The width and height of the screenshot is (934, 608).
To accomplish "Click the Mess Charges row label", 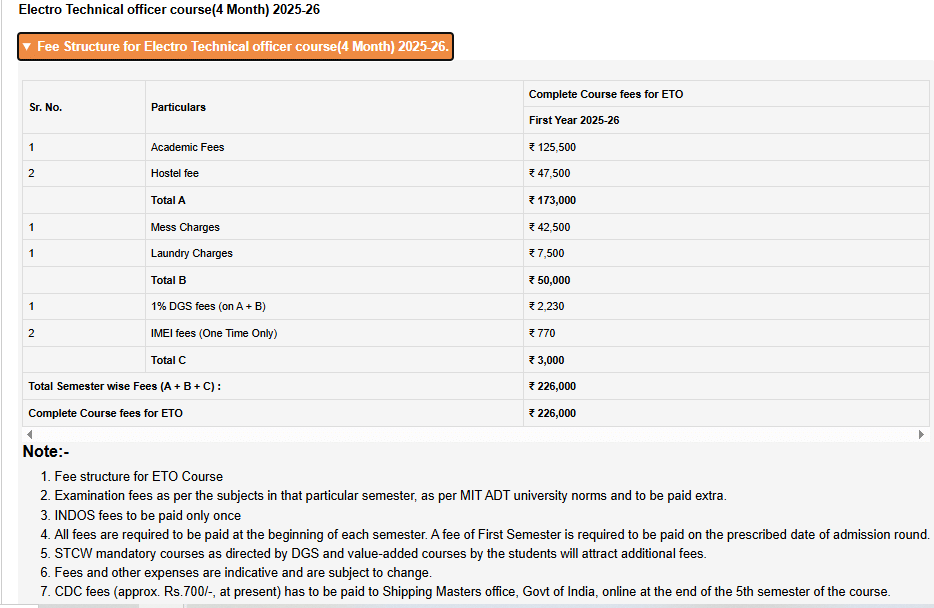I will [185, 227].
